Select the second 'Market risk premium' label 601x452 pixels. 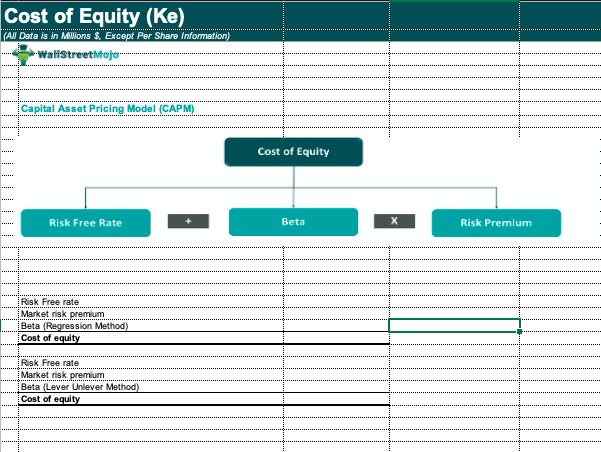tap(62, 375)
